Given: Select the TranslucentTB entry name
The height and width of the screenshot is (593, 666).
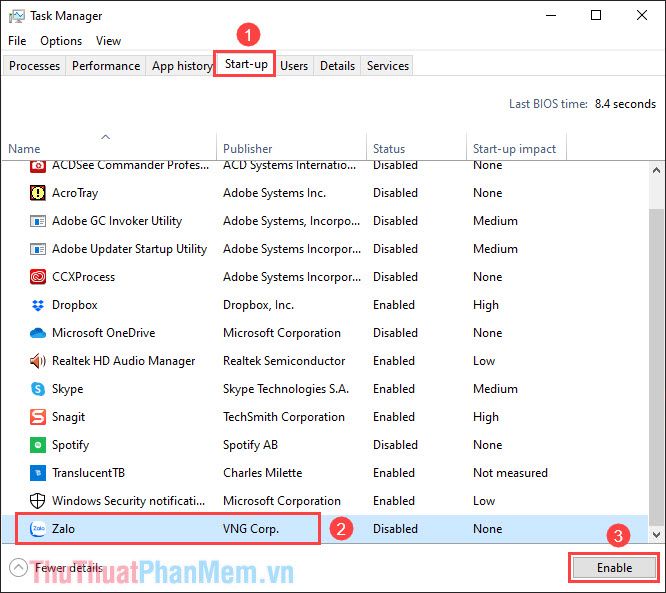Looking at the screenshot, I should point(88,473).
